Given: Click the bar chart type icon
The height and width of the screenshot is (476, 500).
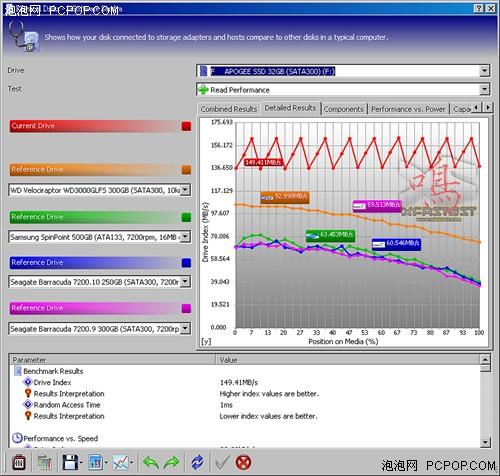Looking at the screenshot, I should [96, 462].
